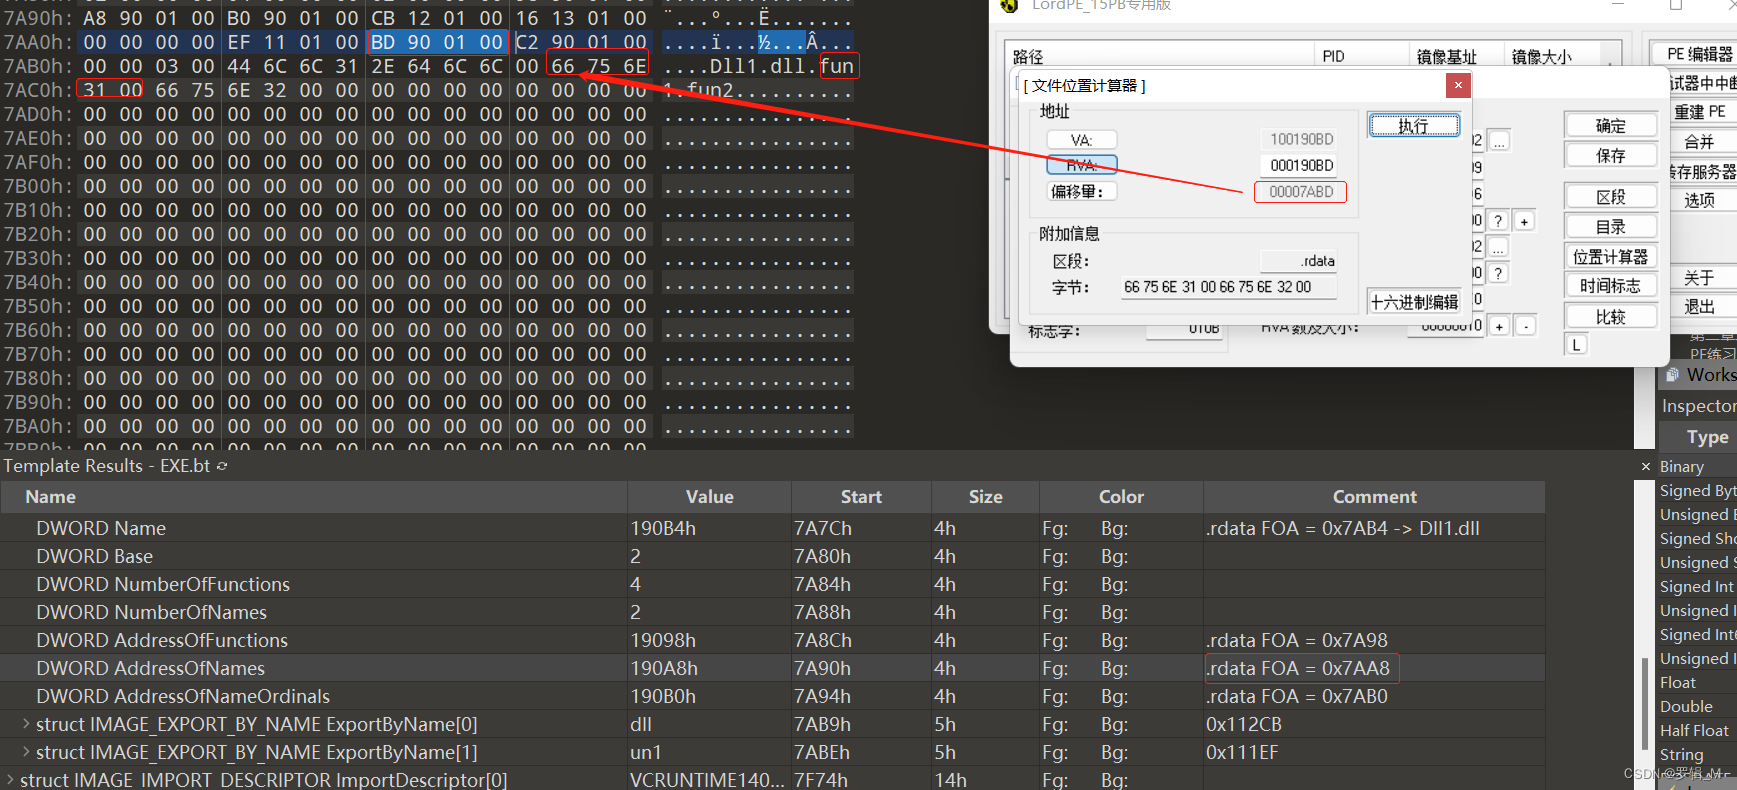Image resolution: width=1737 pixels, height=790 pixels.
Task: Expand struct ImportDescriptor[0] row
Action: (x=10, y=780)
